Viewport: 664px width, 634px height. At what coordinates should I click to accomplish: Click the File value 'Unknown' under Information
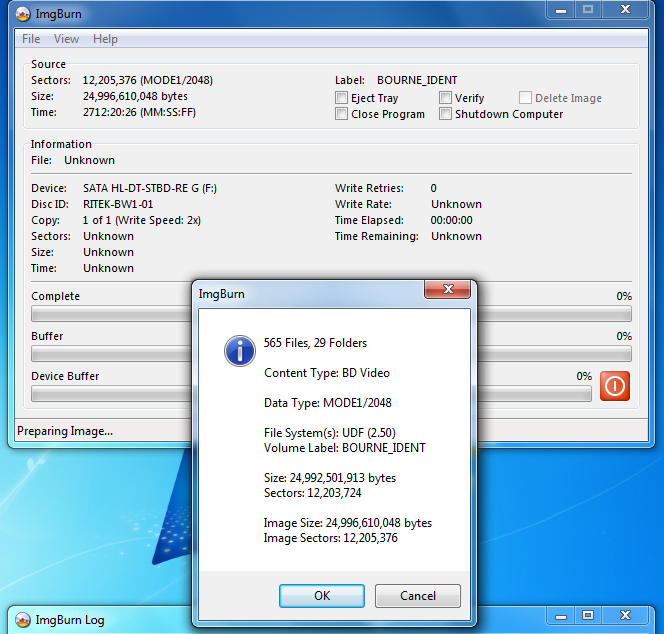(89, 161)
